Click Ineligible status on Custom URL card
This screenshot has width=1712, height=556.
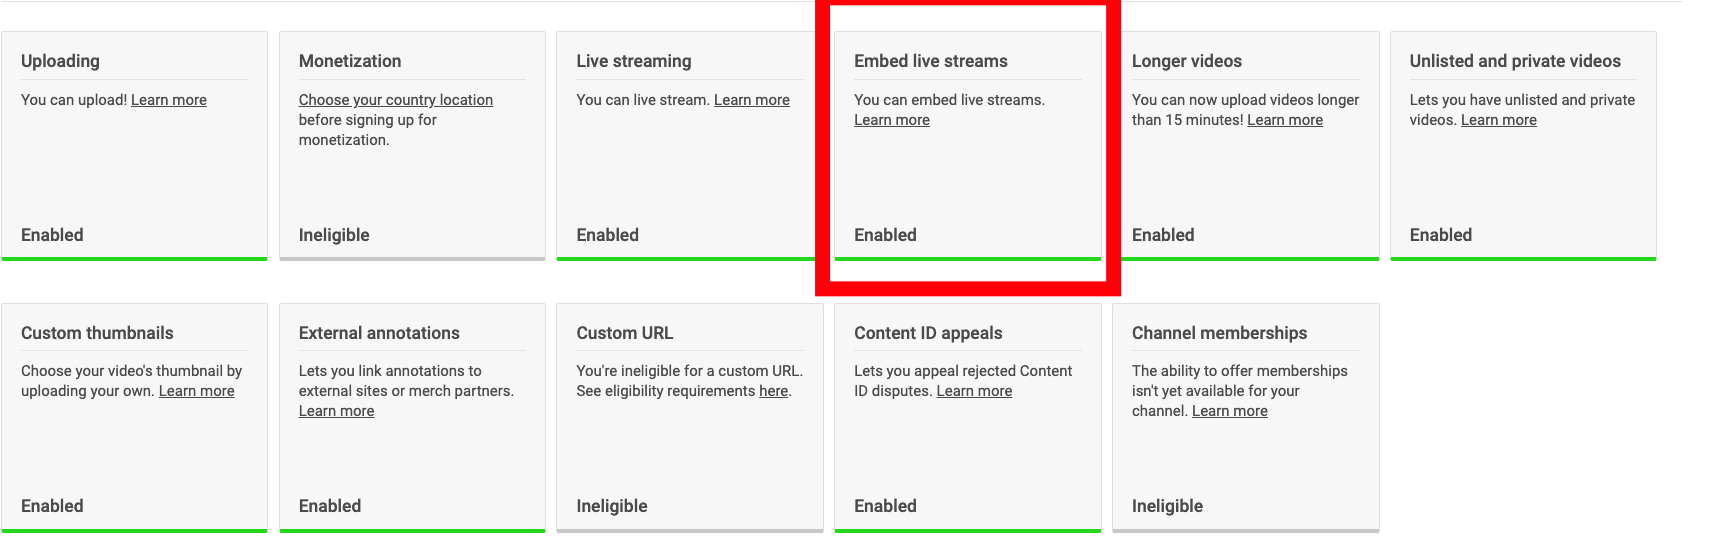612,506
